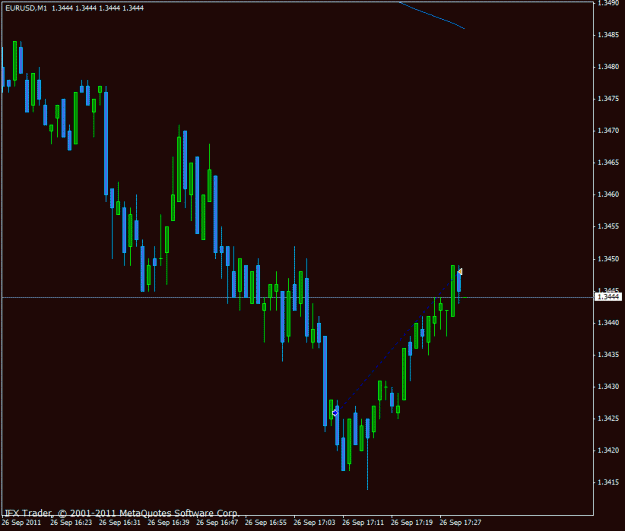
Task: Click the 1.3440 price scale label
Action: click(608, 323)
